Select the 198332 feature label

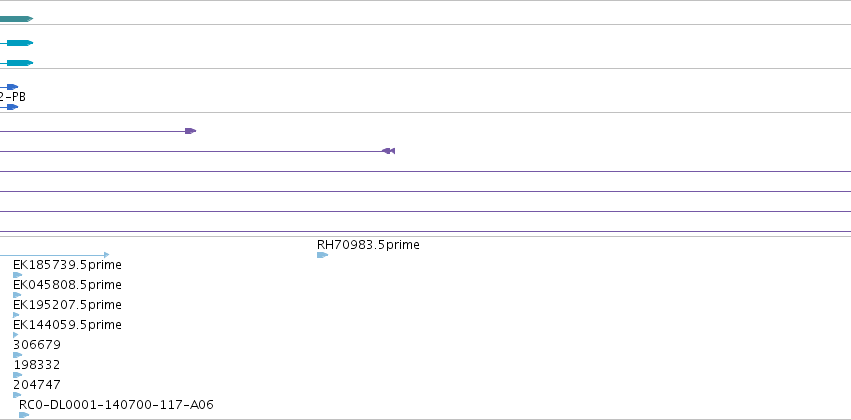coord(37,365)
